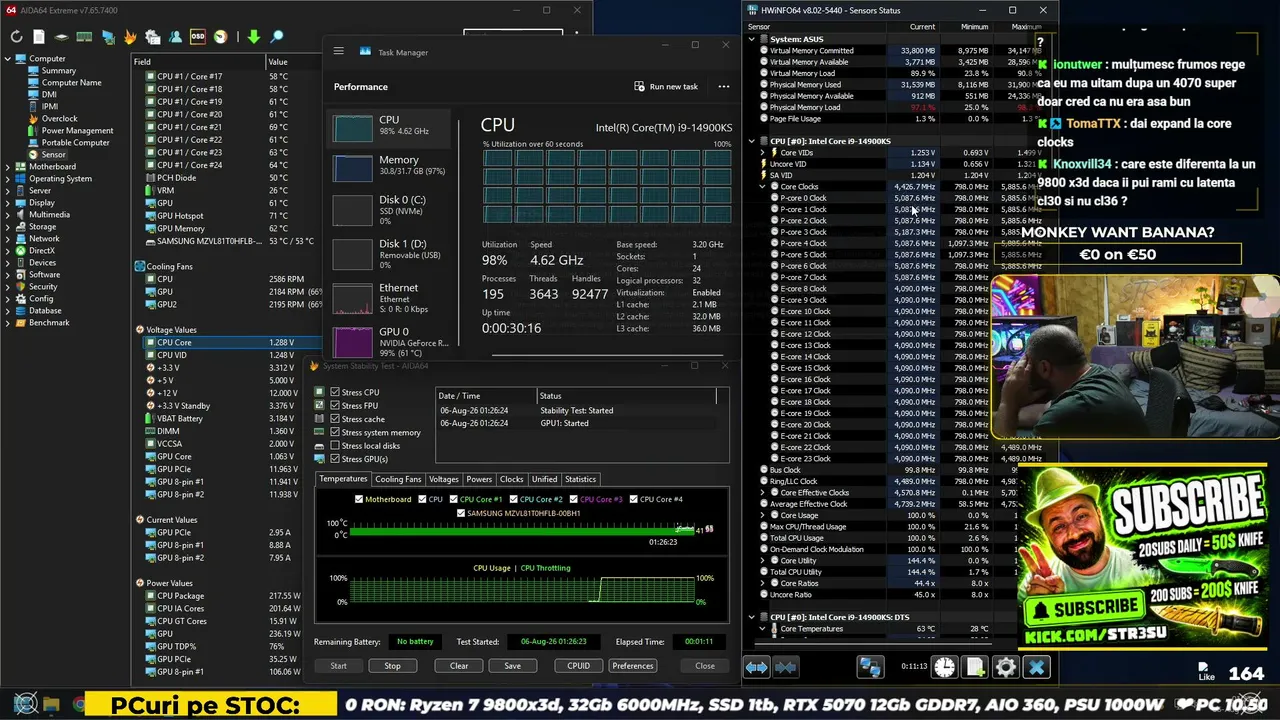Expand the Display node in AIDA64 tree

tap(8, 203)
